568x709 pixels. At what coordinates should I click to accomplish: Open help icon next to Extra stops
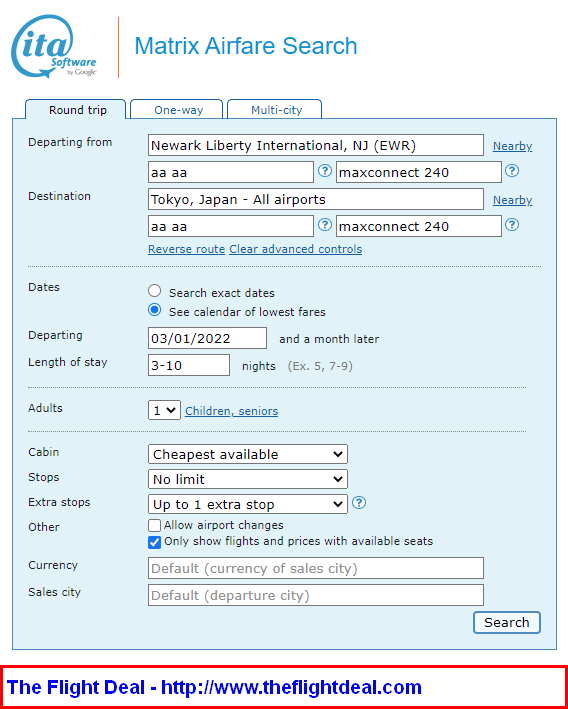359,503
